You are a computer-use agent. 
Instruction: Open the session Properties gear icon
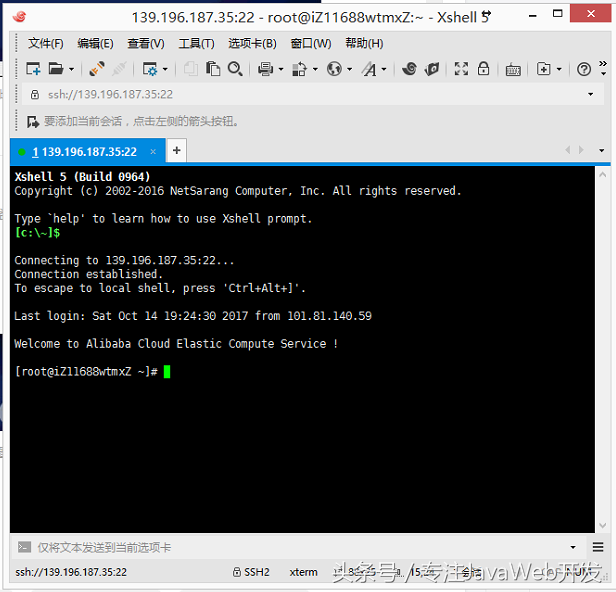point(150,69)
